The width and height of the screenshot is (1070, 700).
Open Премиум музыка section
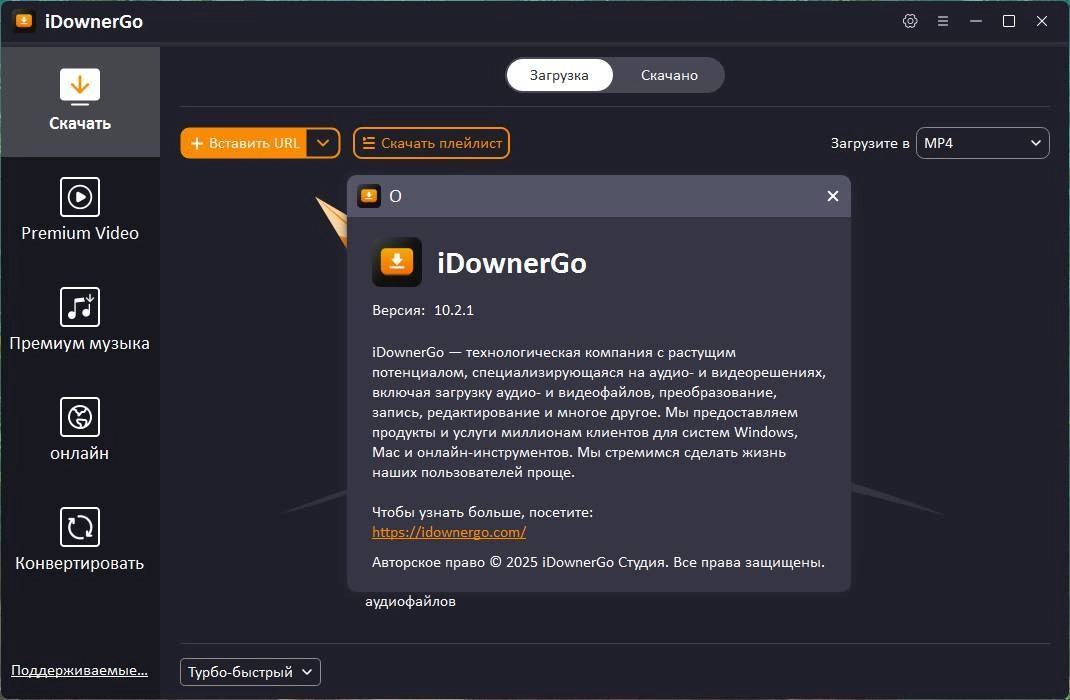pyautogui.click(x=80, y=320)
